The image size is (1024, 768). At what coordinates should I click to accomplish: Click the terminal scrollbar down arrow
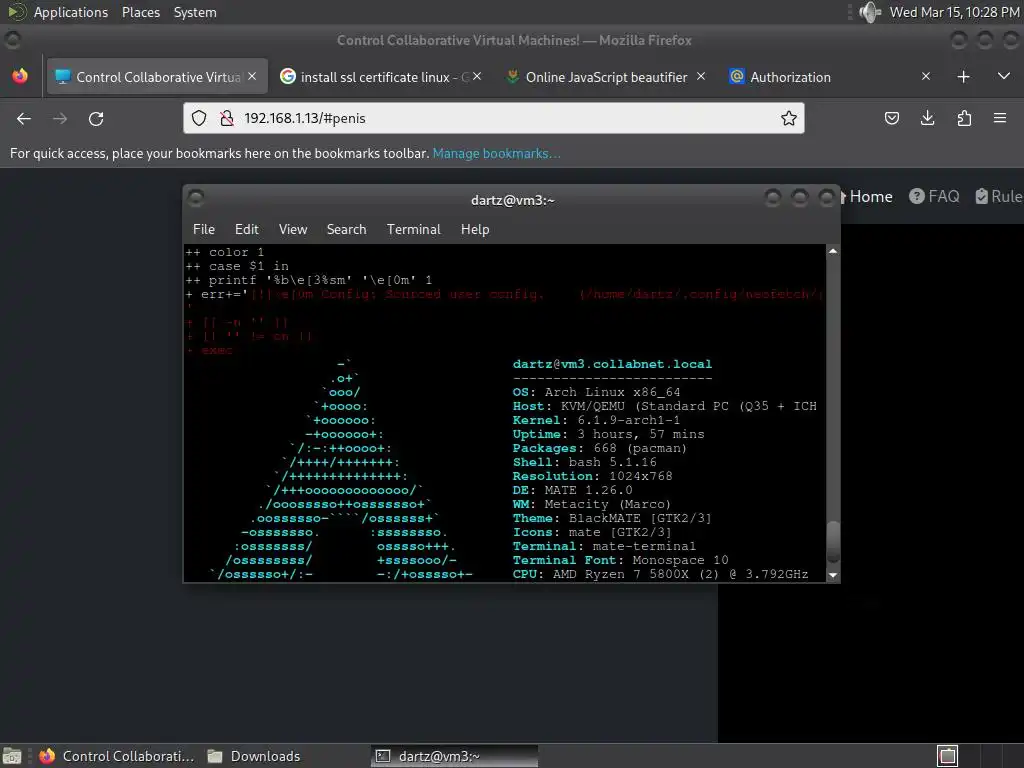pos(833,575)
